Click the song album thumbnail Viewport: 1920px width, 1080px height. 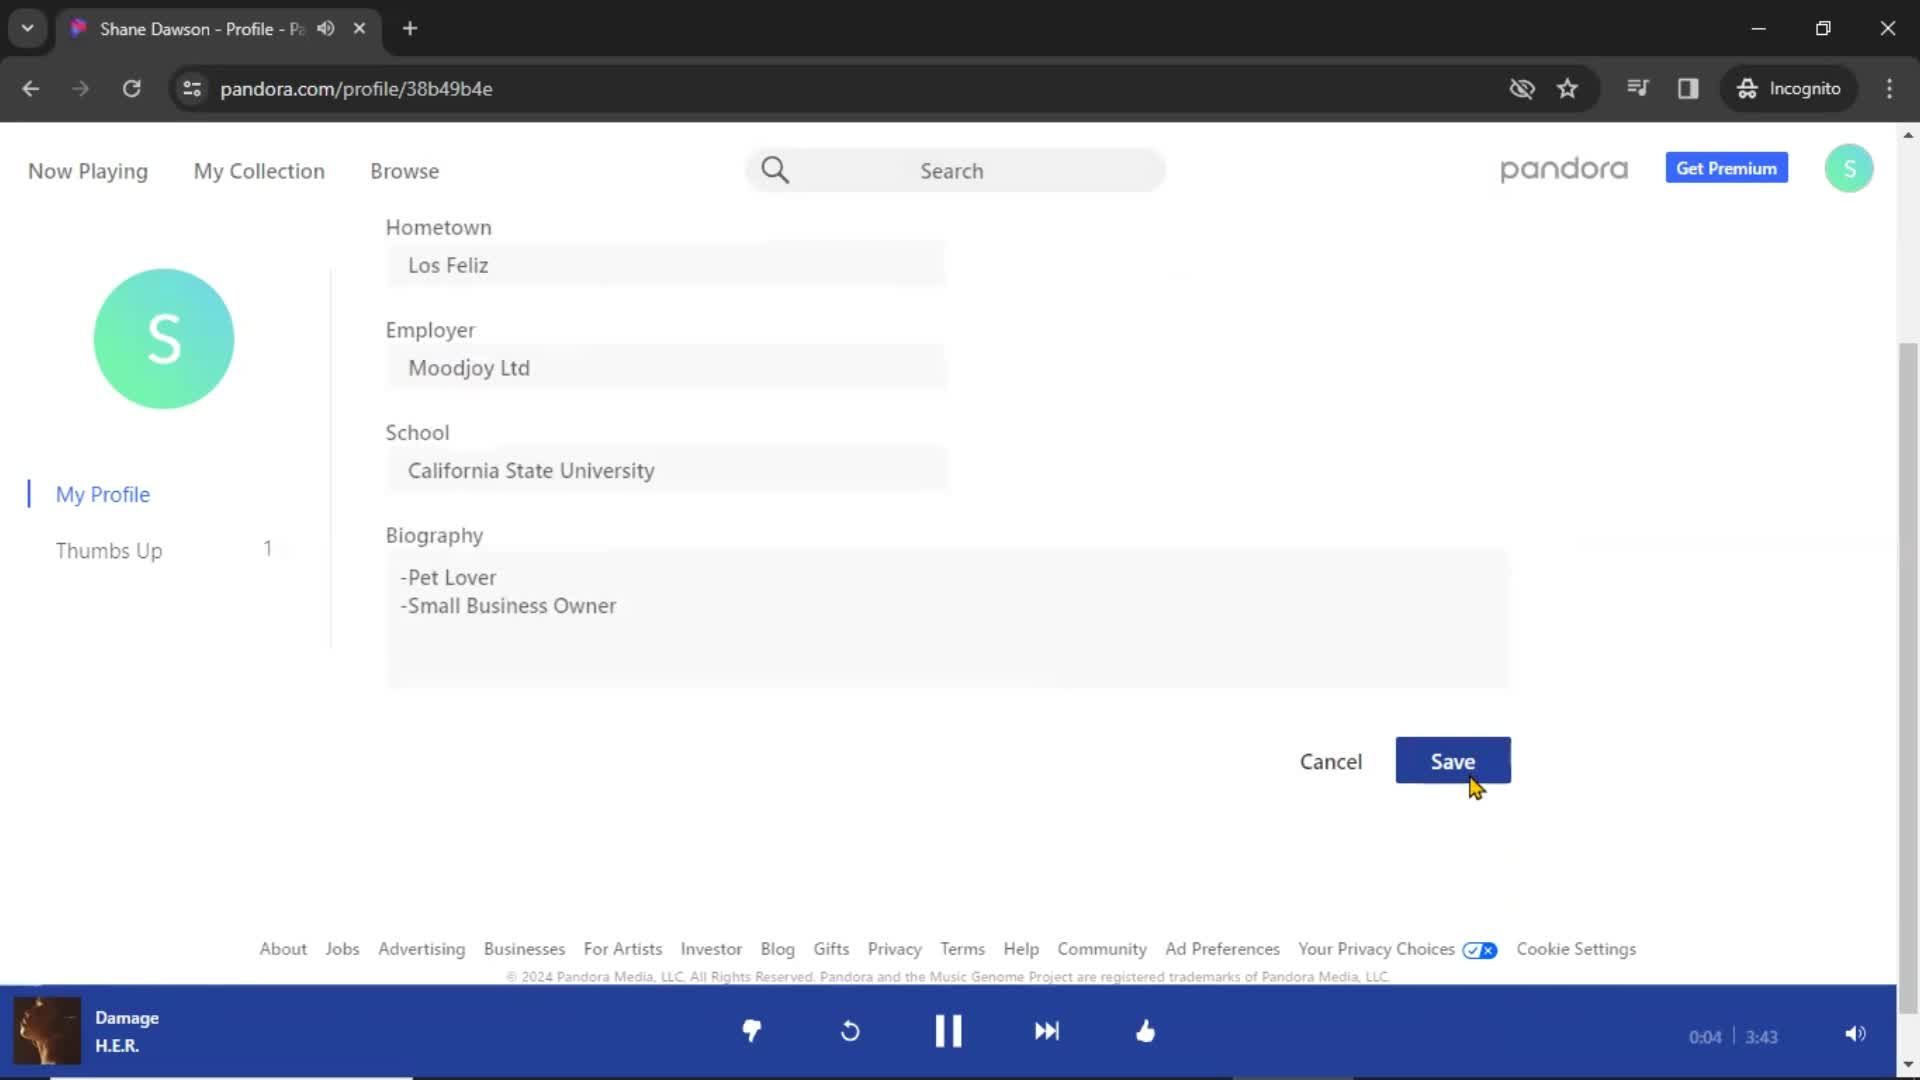(46, 1030)
